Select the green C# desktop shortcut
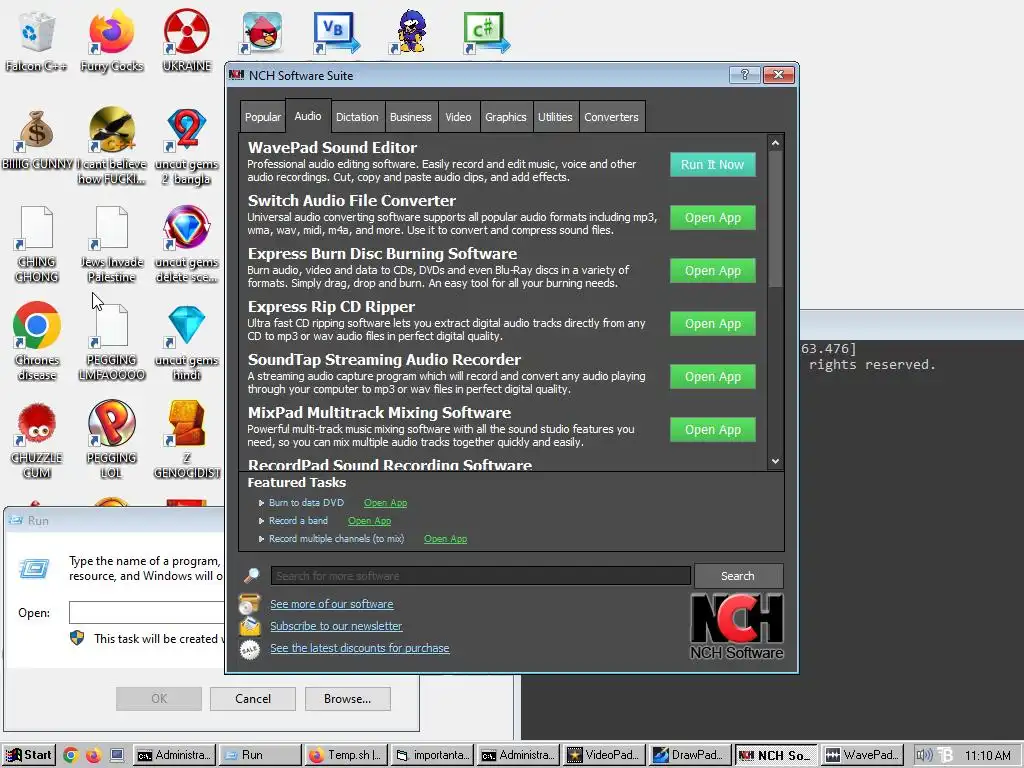 pos(487,33)
